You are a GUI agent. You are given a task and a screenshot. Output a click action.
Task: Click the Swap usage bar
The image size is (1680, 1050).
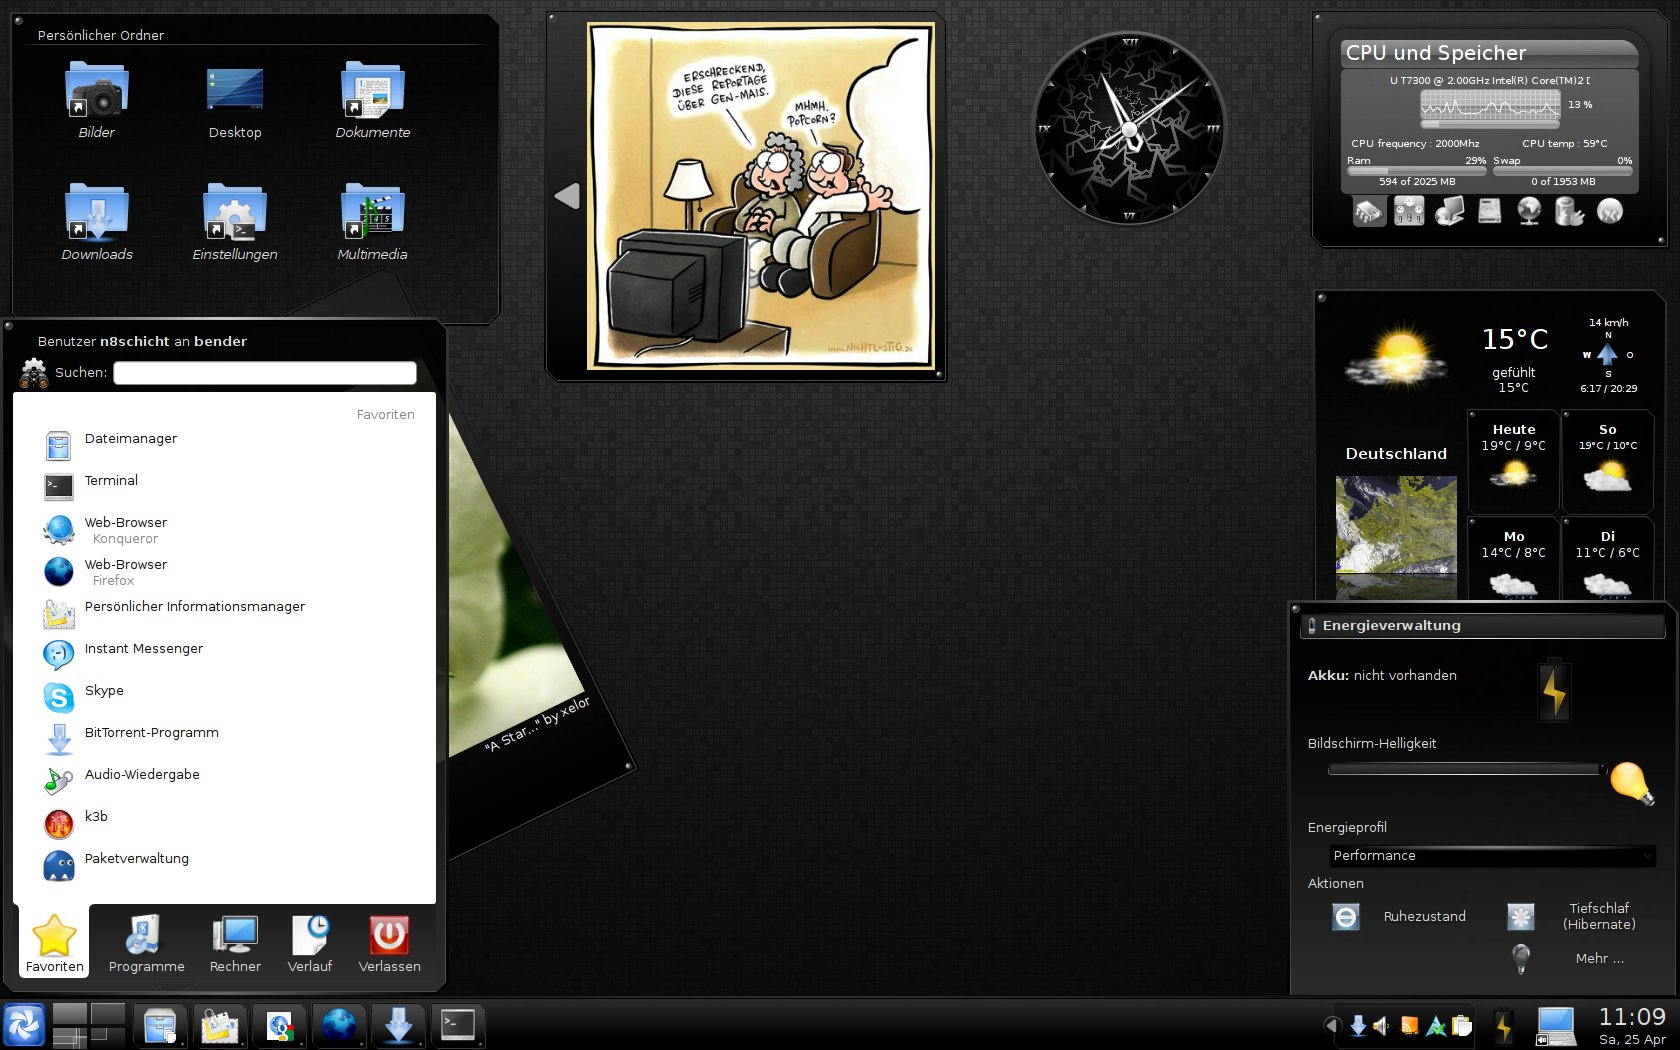[x=1562, y=171]
